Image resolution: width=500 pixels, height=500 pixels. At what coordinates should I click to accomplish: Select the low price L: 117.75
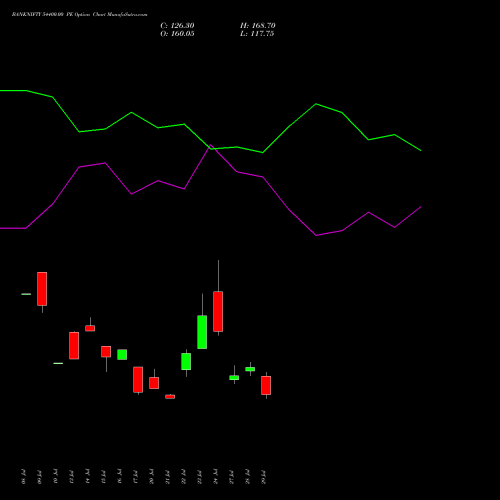[257, 34]
